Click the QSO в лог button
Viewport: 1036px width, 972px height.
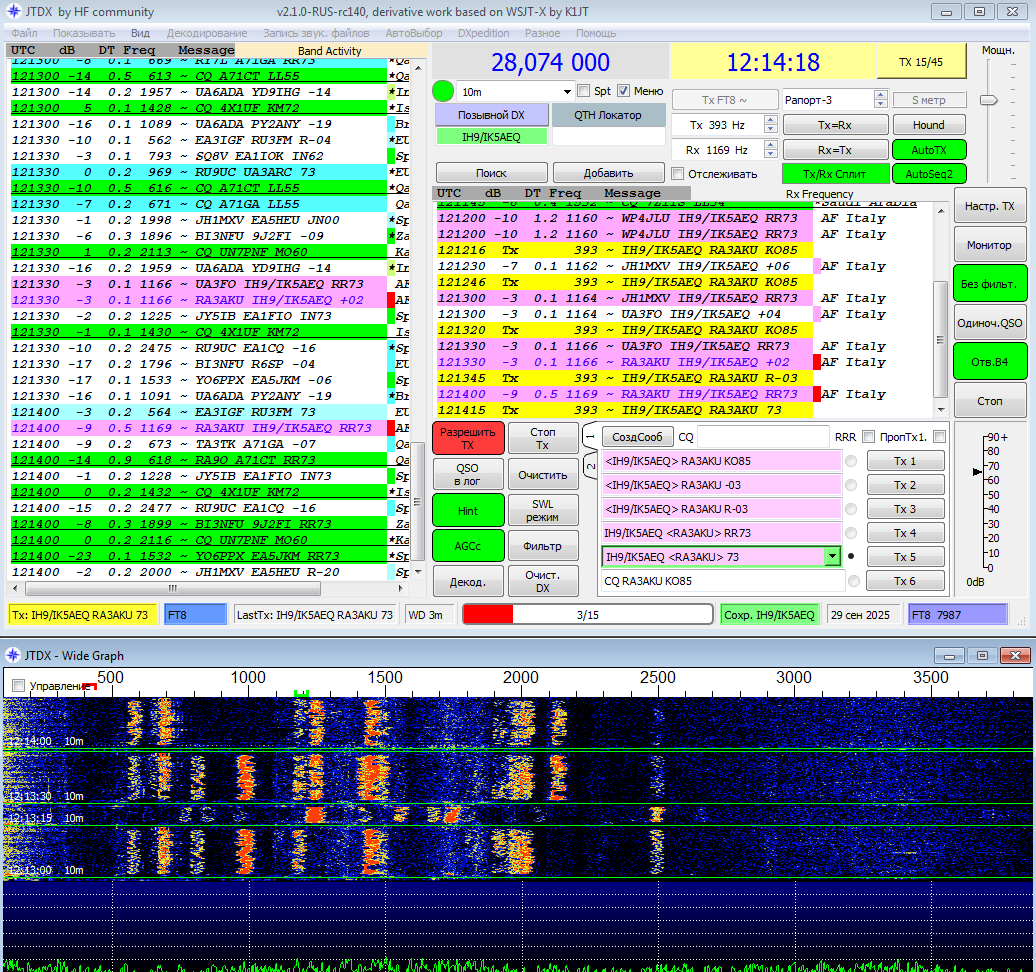[x=468, y=474]
